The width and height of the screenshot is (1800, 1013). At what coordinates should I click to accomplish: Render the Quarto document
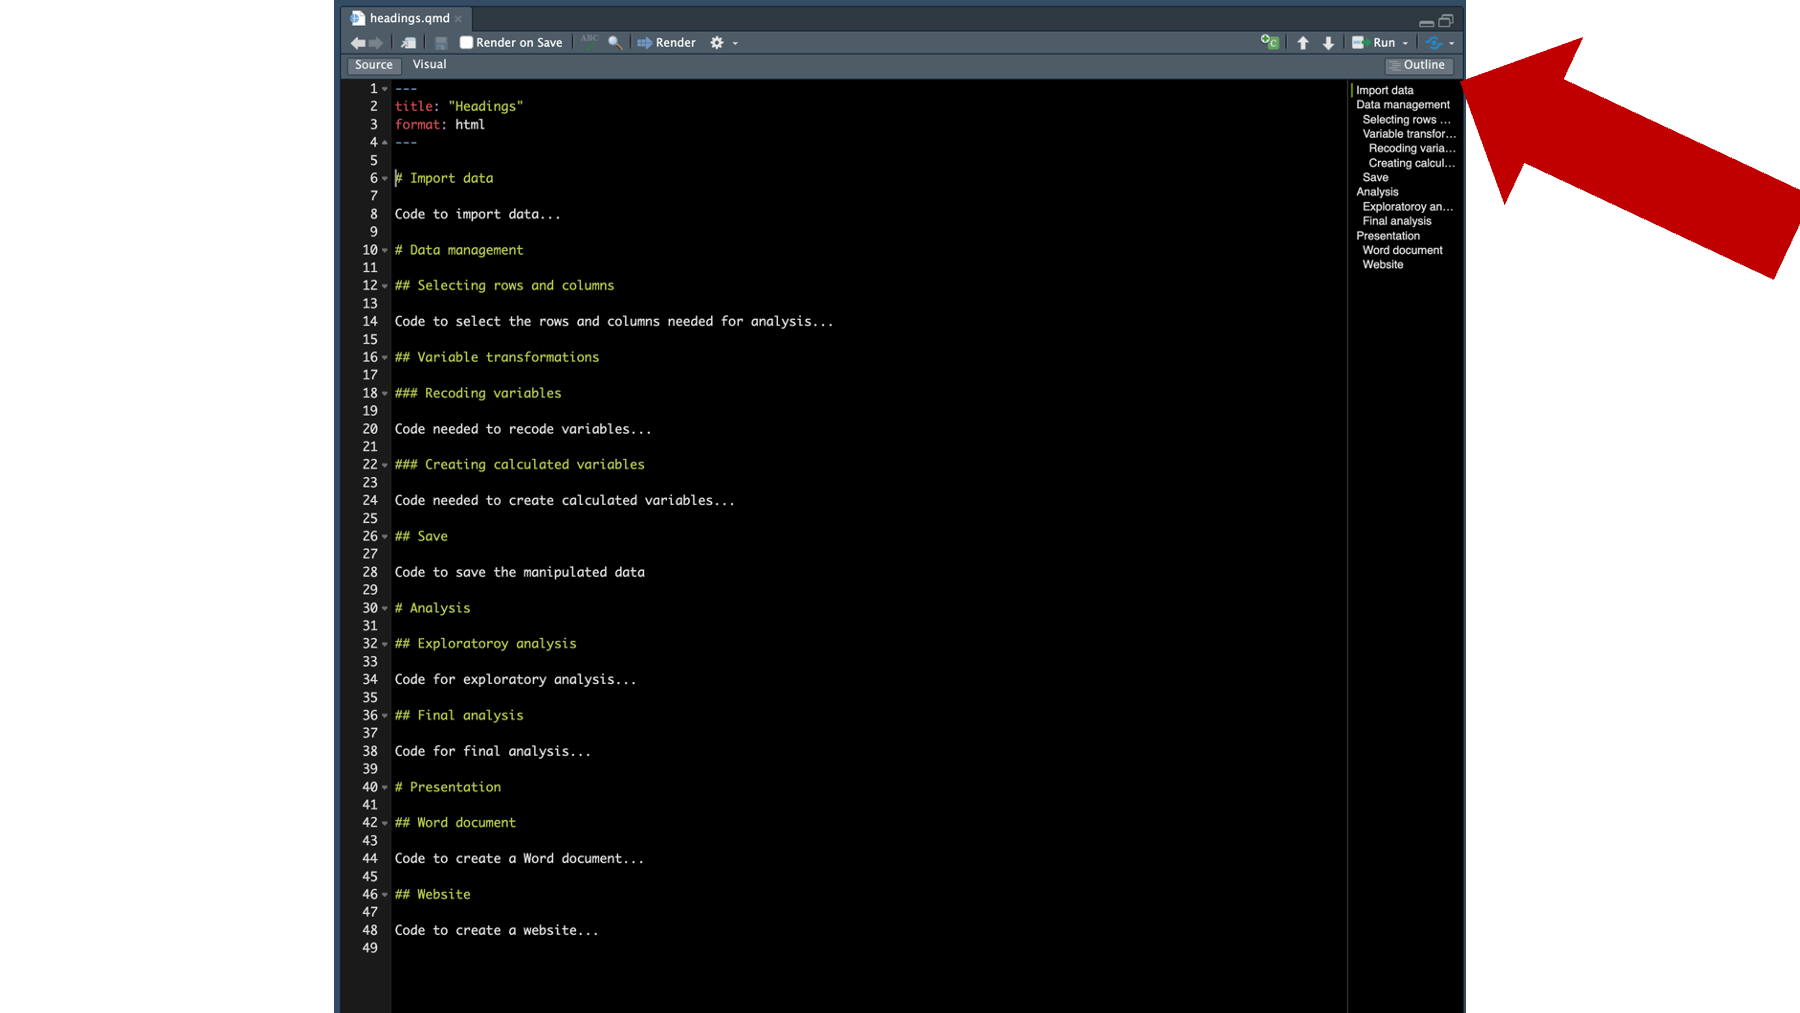[666, 43]
